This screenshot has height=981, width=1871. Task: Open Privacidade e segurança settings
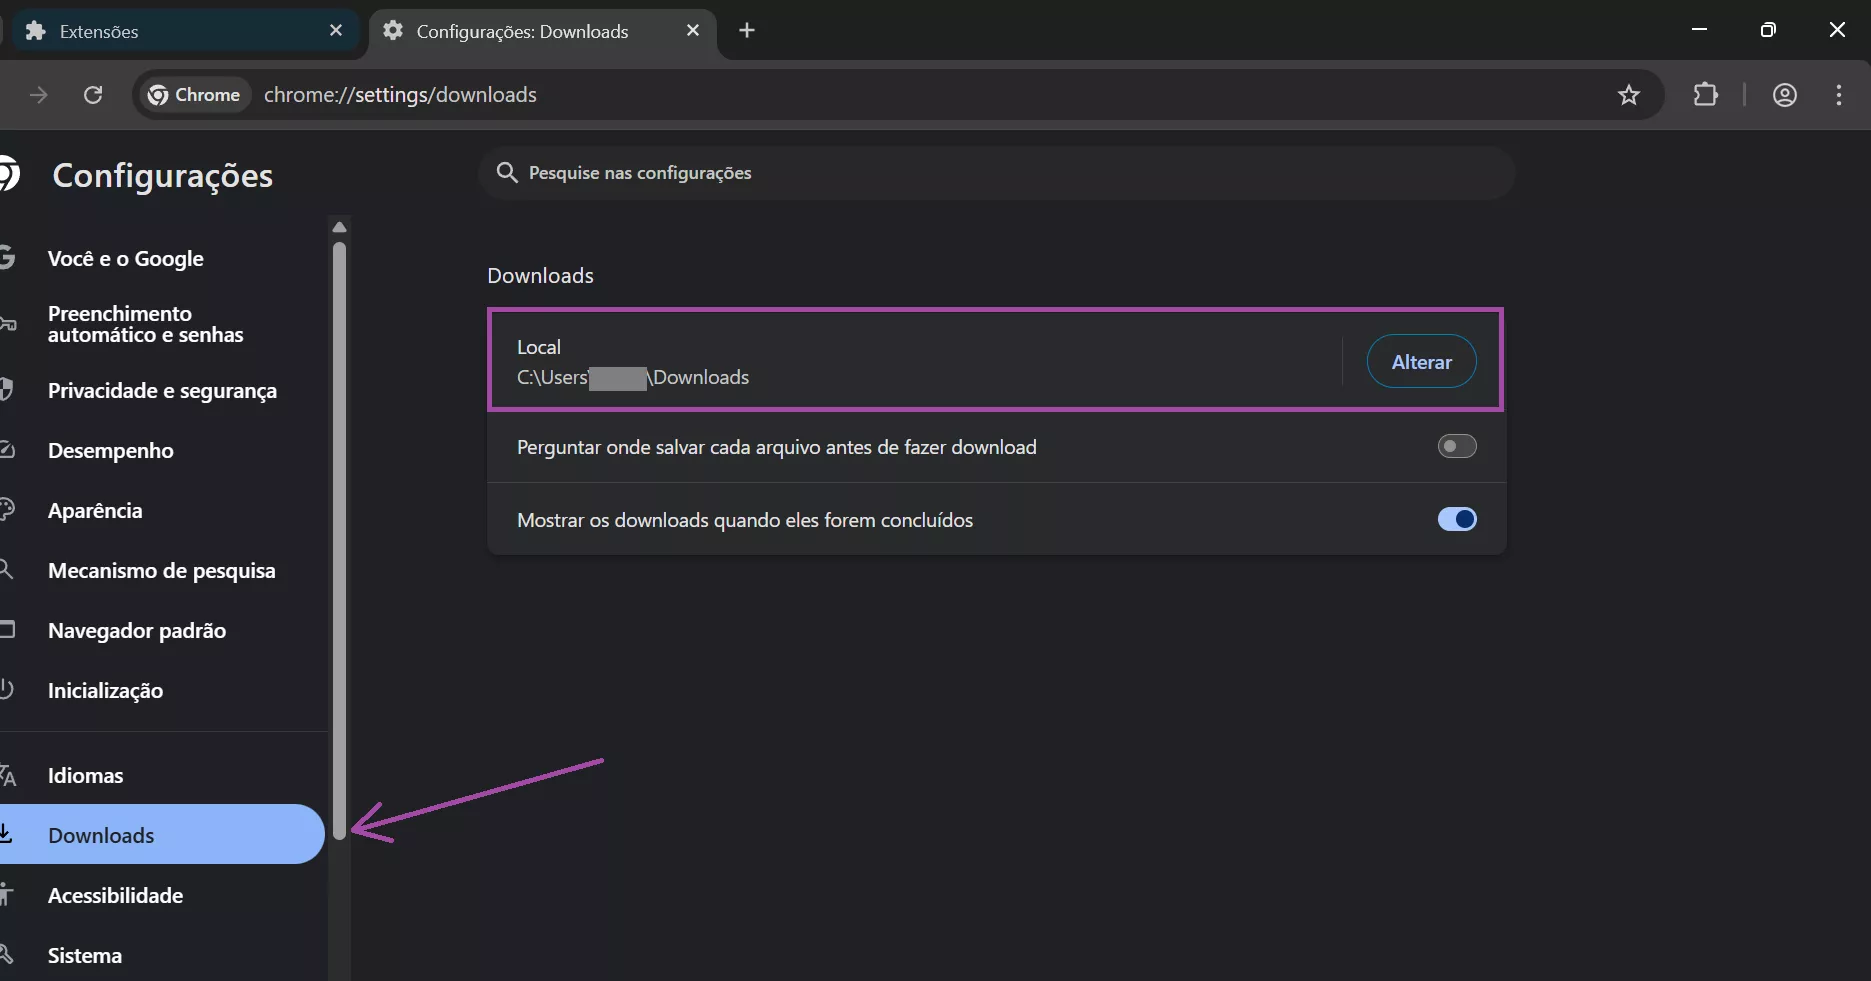pos(162,390)
